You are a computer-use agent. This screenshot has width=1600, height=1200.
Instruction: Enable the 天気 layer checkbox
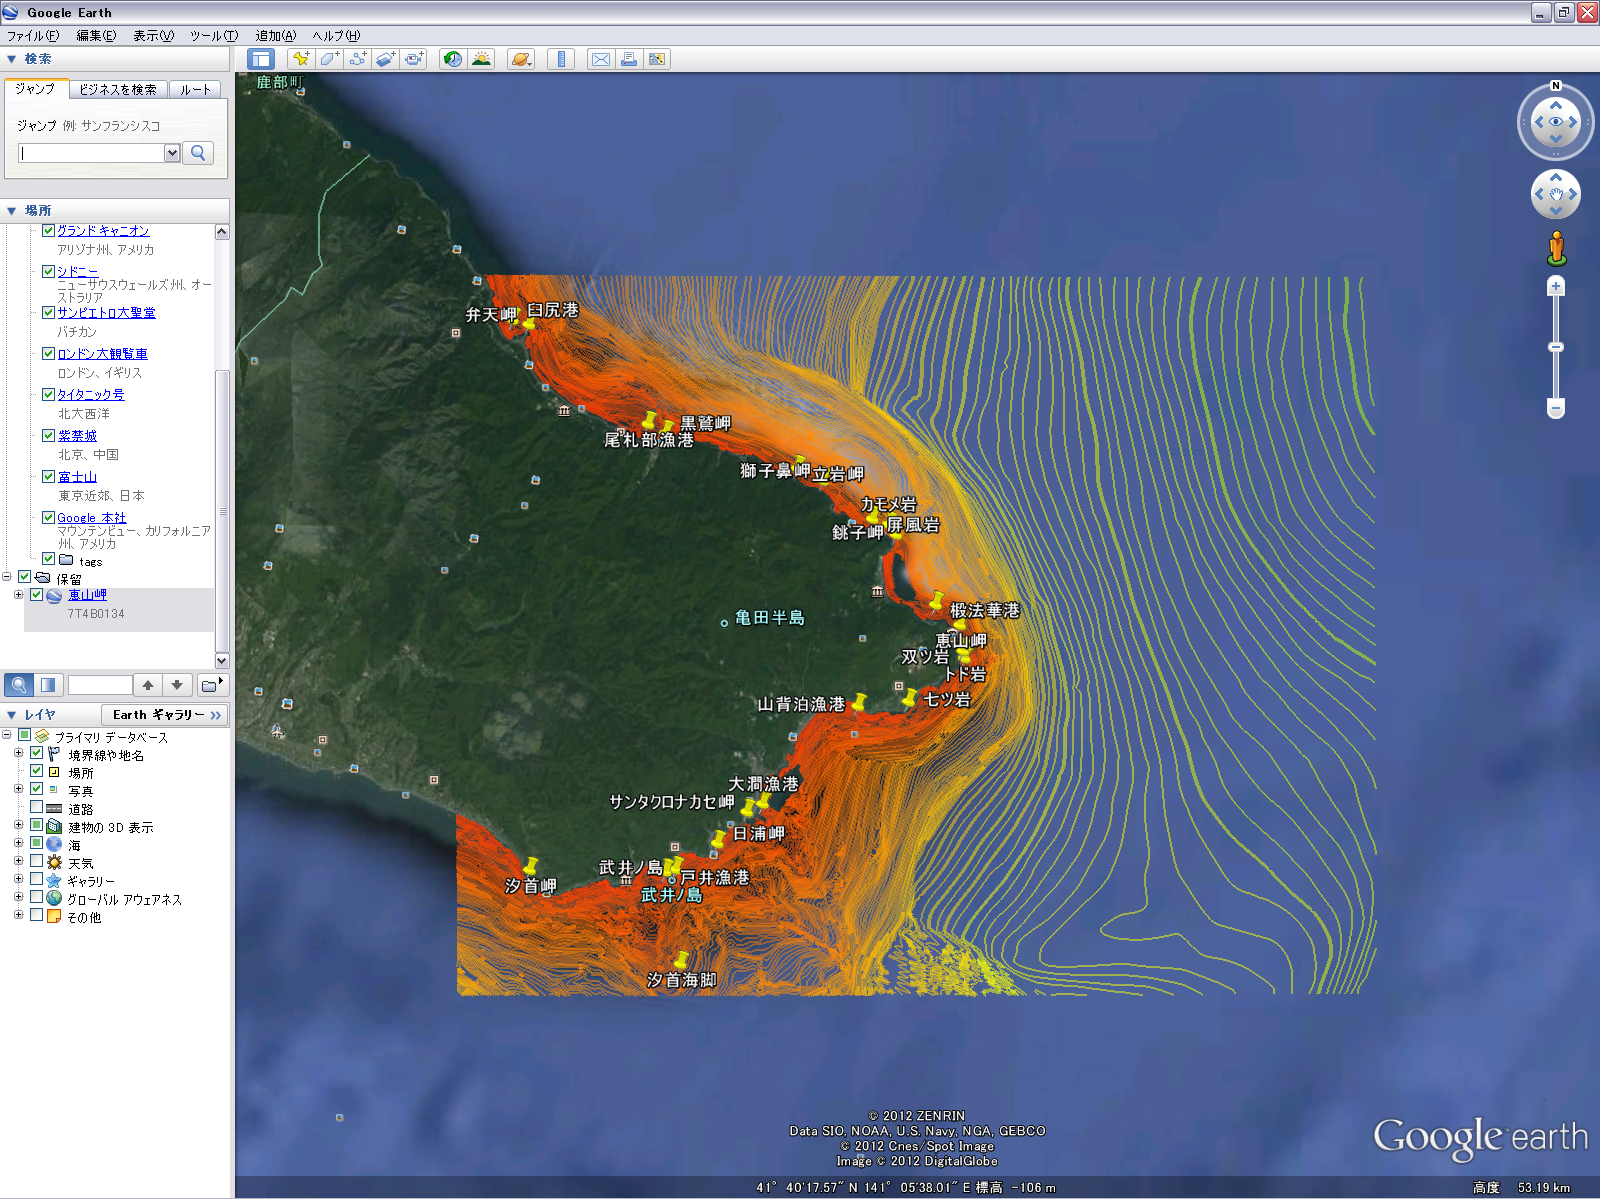[x=37, y=862]
